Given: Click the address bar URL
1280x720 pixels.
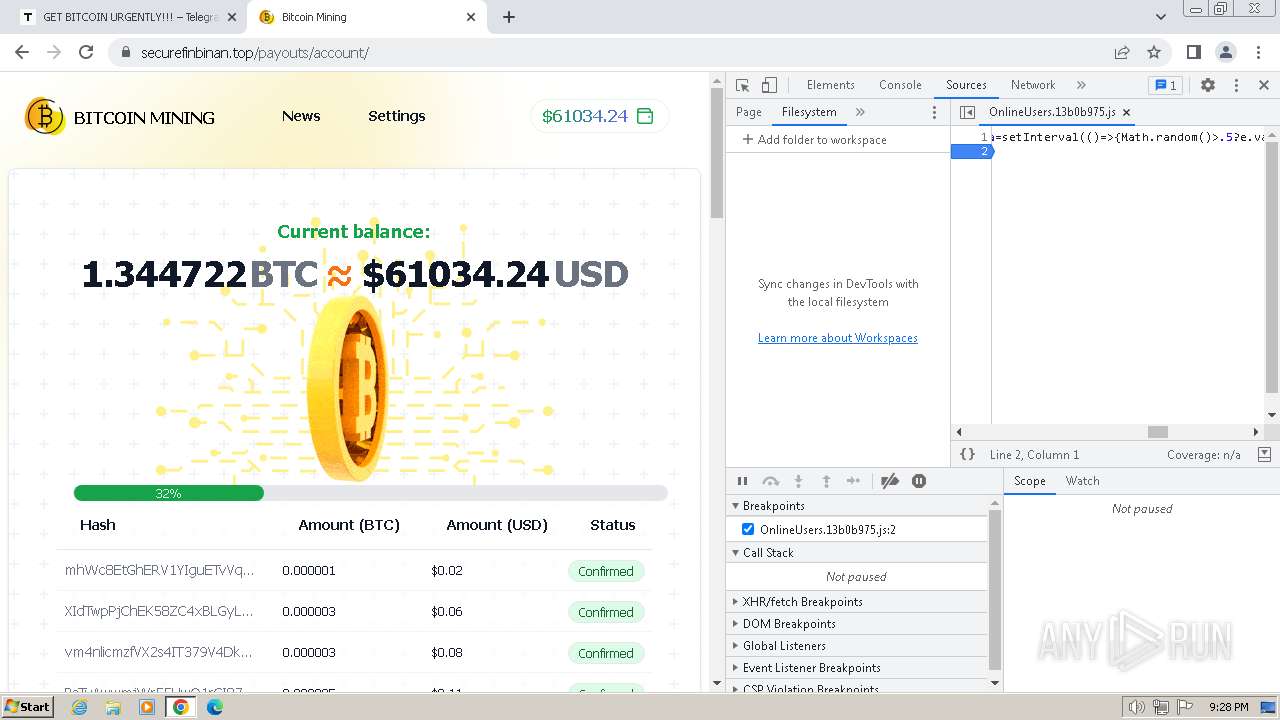Looking at the screenshot, I should coord(255,53).
